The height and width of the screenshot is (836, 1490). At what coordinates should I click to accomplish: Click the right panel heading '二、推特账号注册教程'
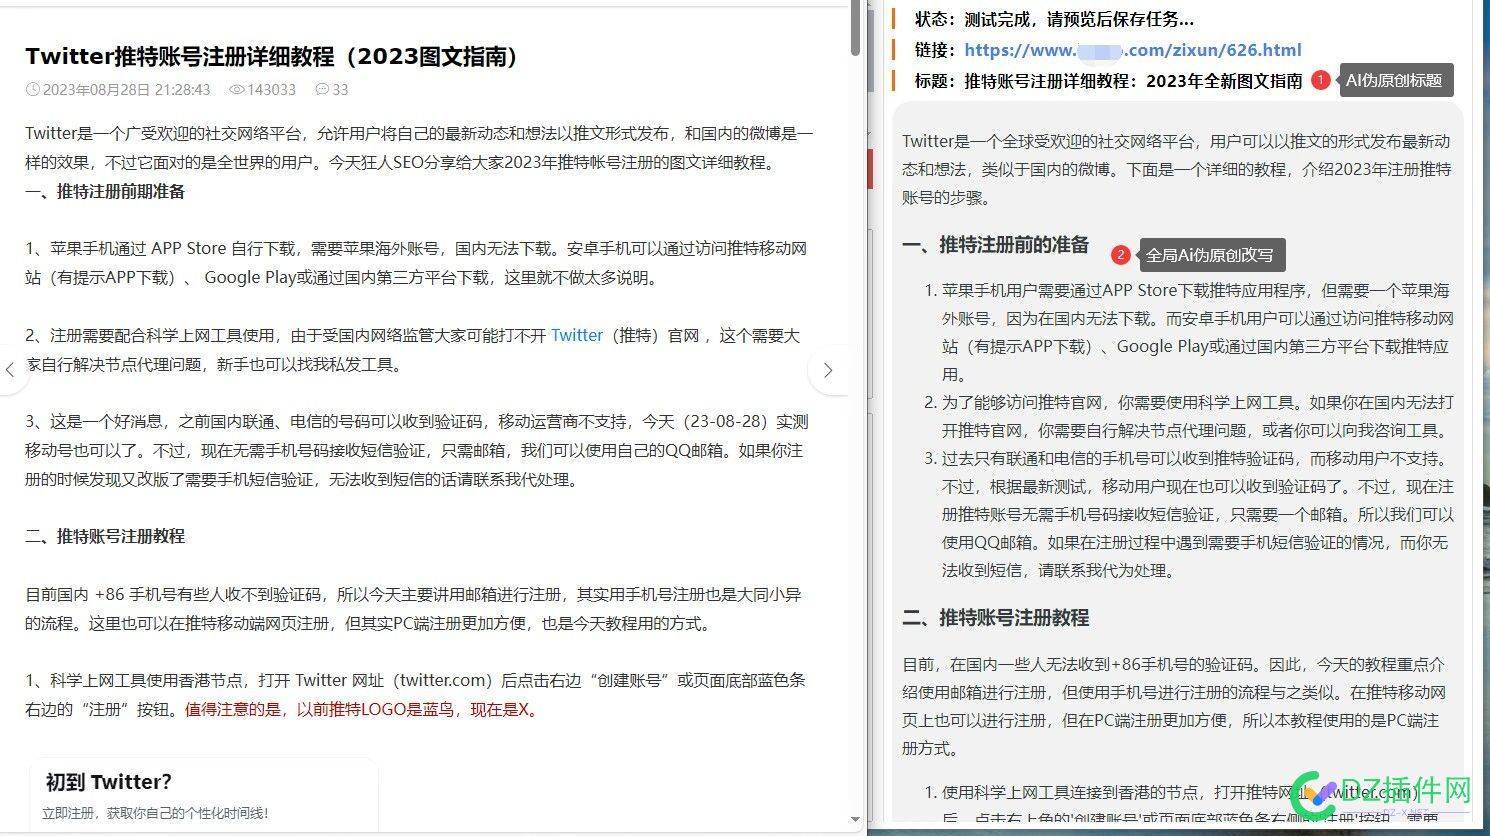click(x=996, y=618)
